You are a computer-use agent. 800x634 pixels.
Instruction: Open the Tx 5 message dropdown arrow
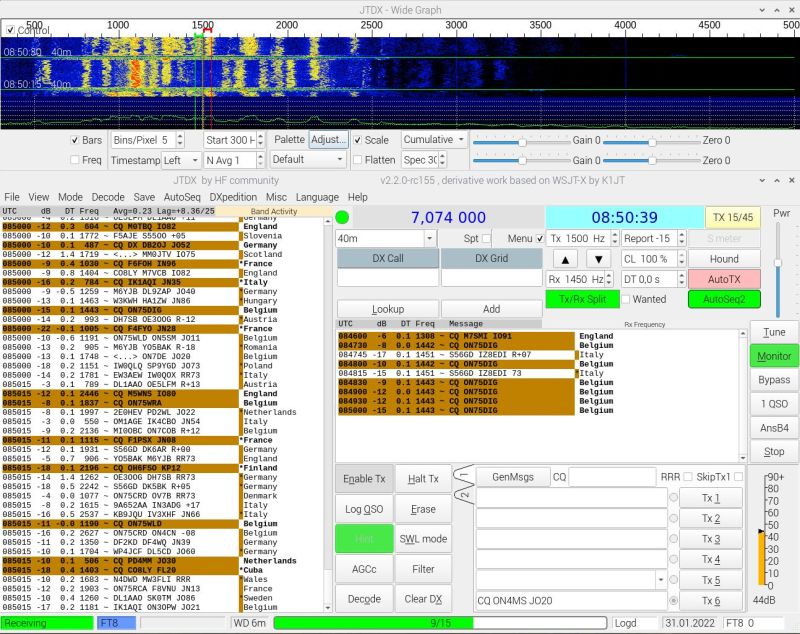tap(661, 580)
